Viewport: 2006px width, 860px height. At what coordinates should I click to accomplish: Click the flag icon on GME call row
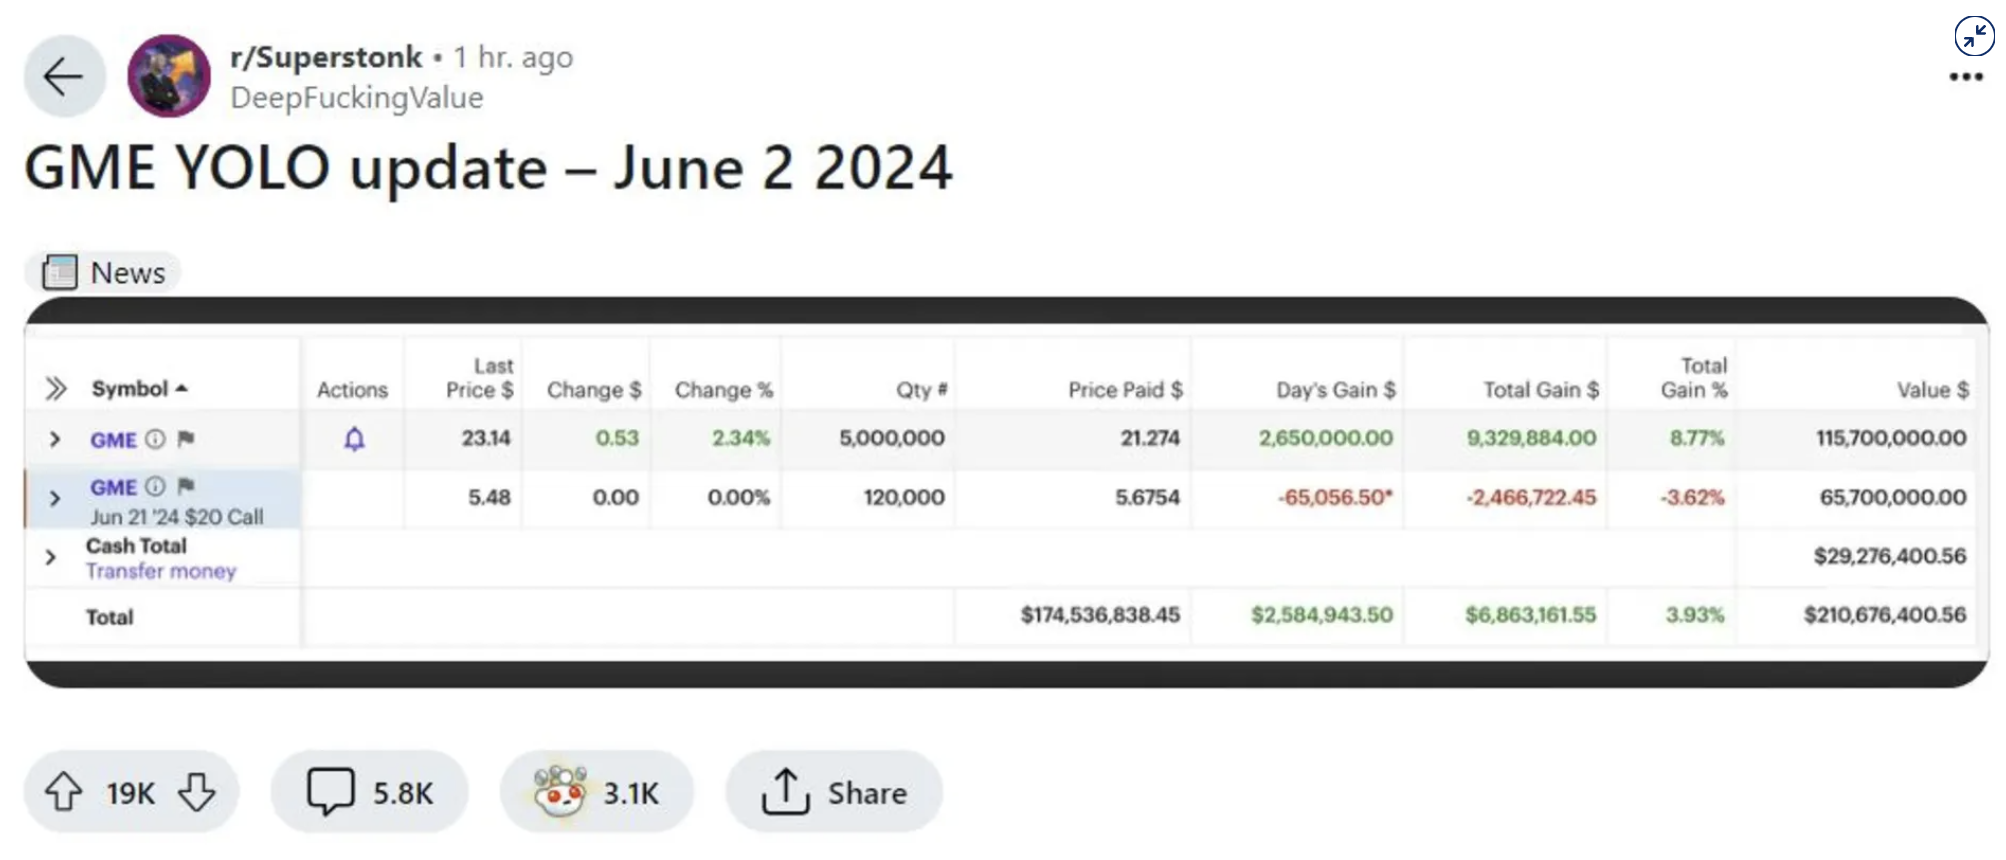[x=186, y=486]
